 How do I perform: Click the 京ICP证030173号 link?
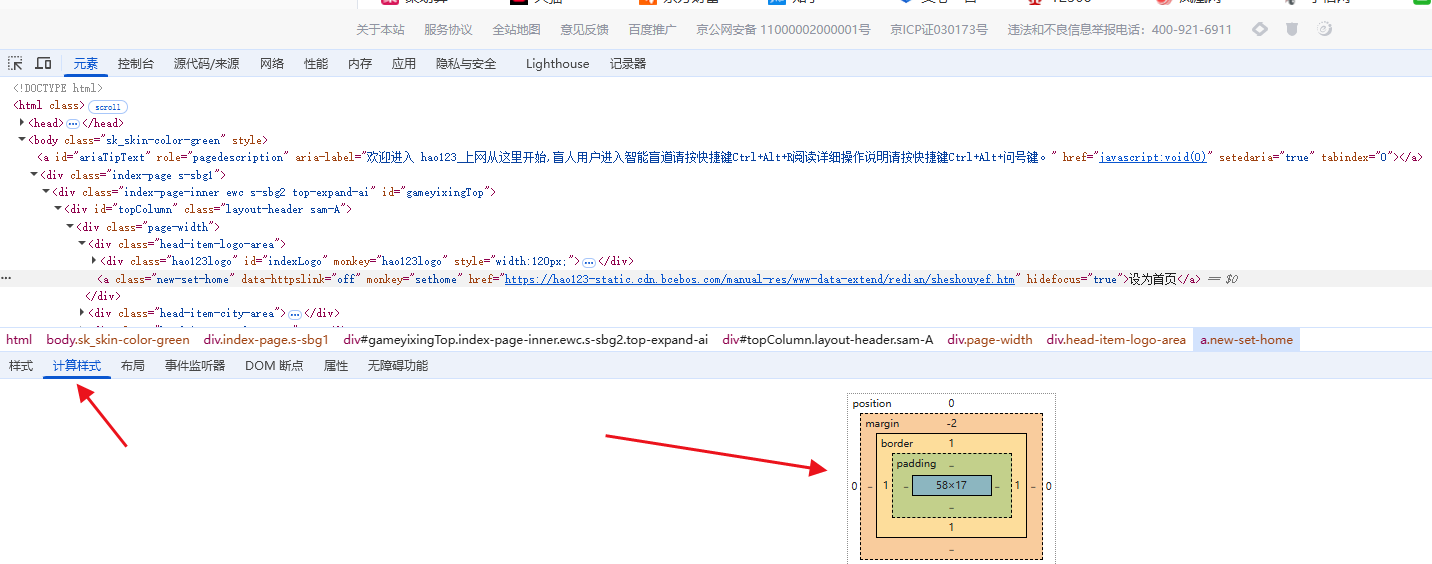[939, 30]
